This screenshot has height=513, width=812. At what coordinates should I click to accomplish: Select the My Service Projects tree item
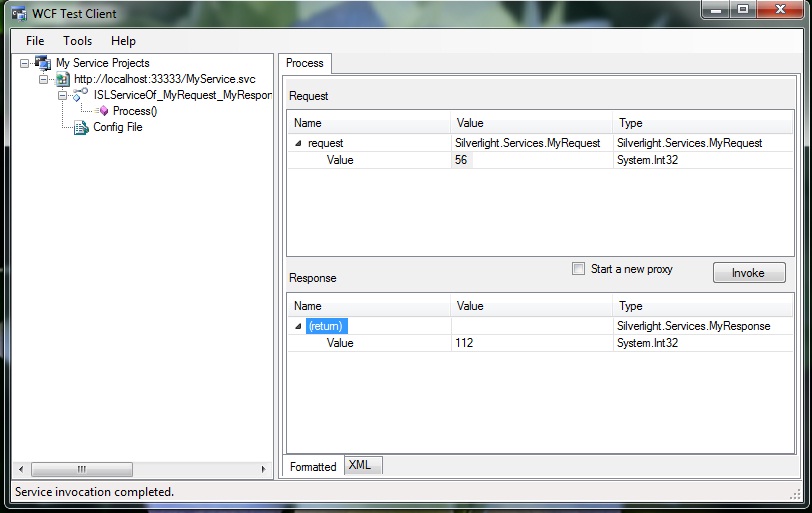click(x=103, y=63)
